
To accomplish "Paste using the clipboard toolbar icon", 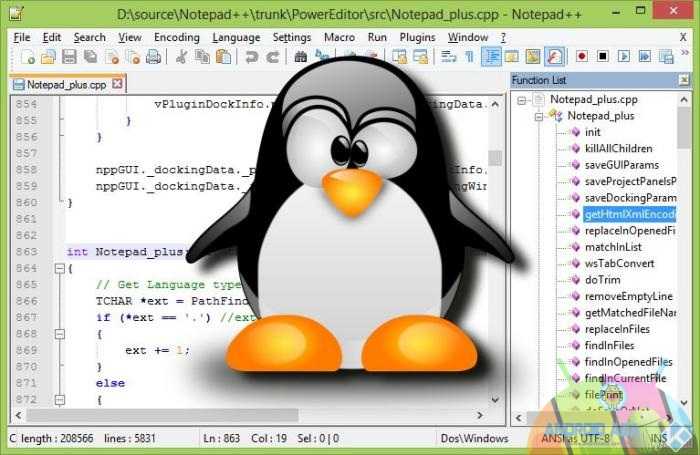I will click(x=223, y=57).
